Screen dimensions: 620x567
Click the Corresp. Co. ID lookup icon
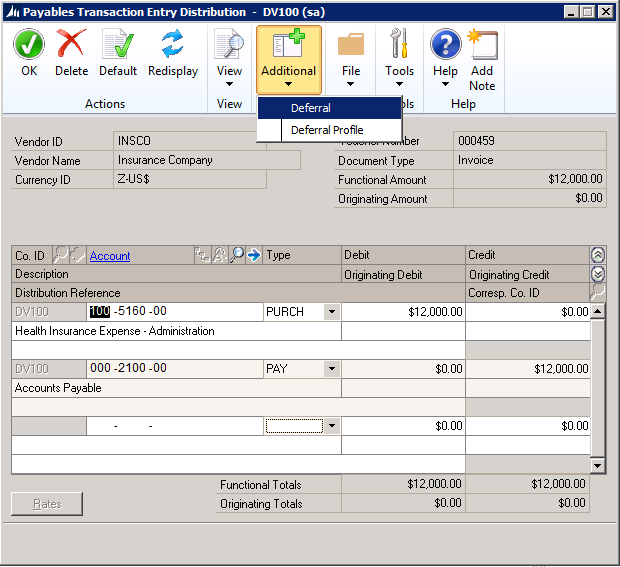[x=597, y=292]
